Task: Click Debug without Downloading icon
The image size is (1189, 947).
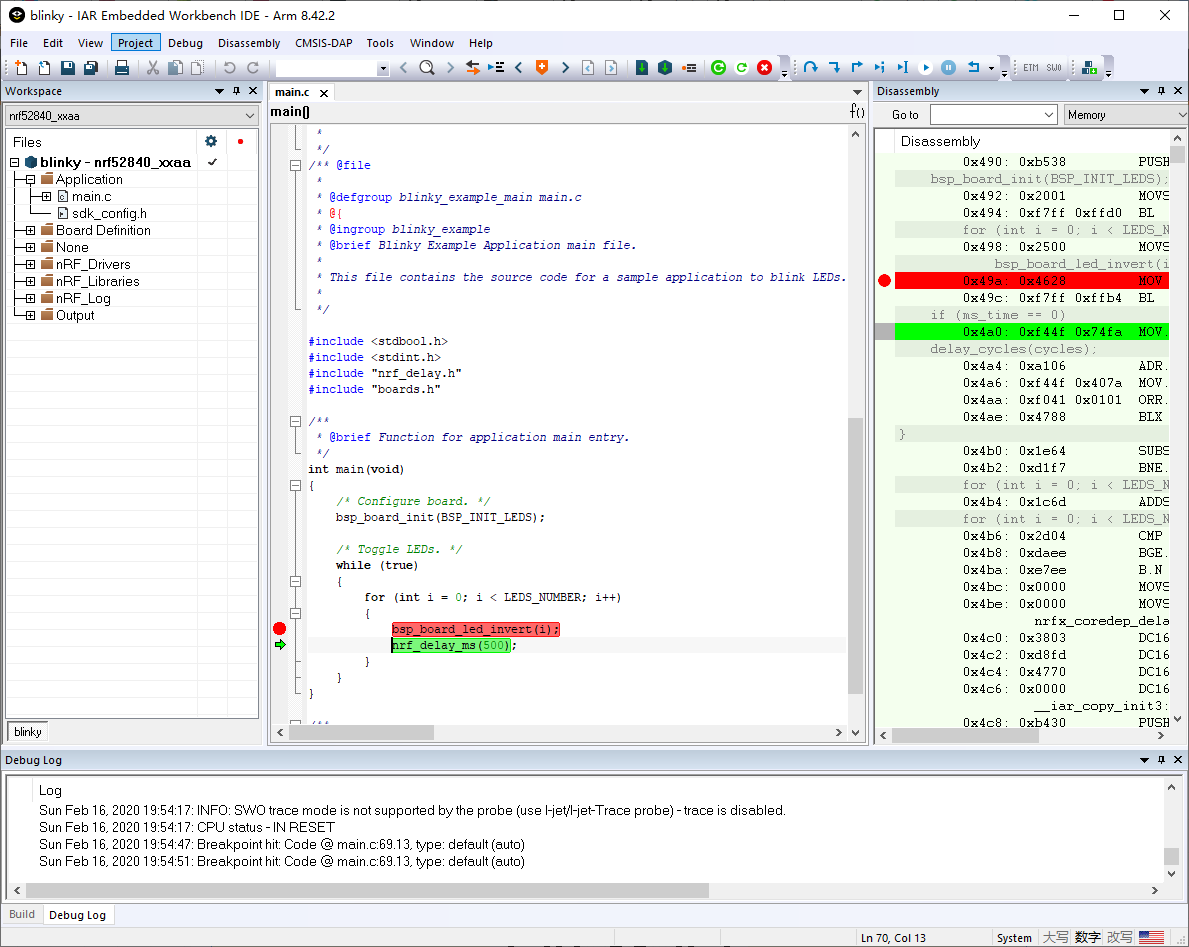Action: [x=742, y=67]
